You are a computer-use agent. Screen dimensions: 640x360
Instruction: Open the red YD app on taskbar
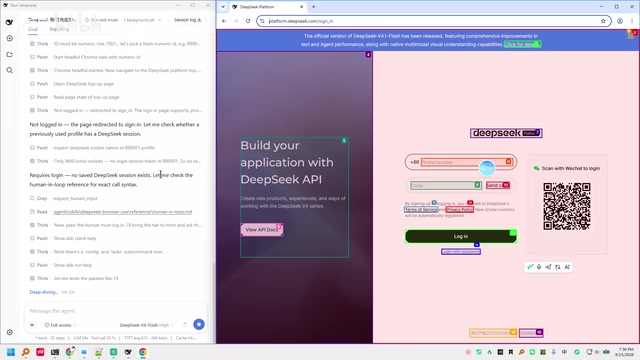(40, 352)
